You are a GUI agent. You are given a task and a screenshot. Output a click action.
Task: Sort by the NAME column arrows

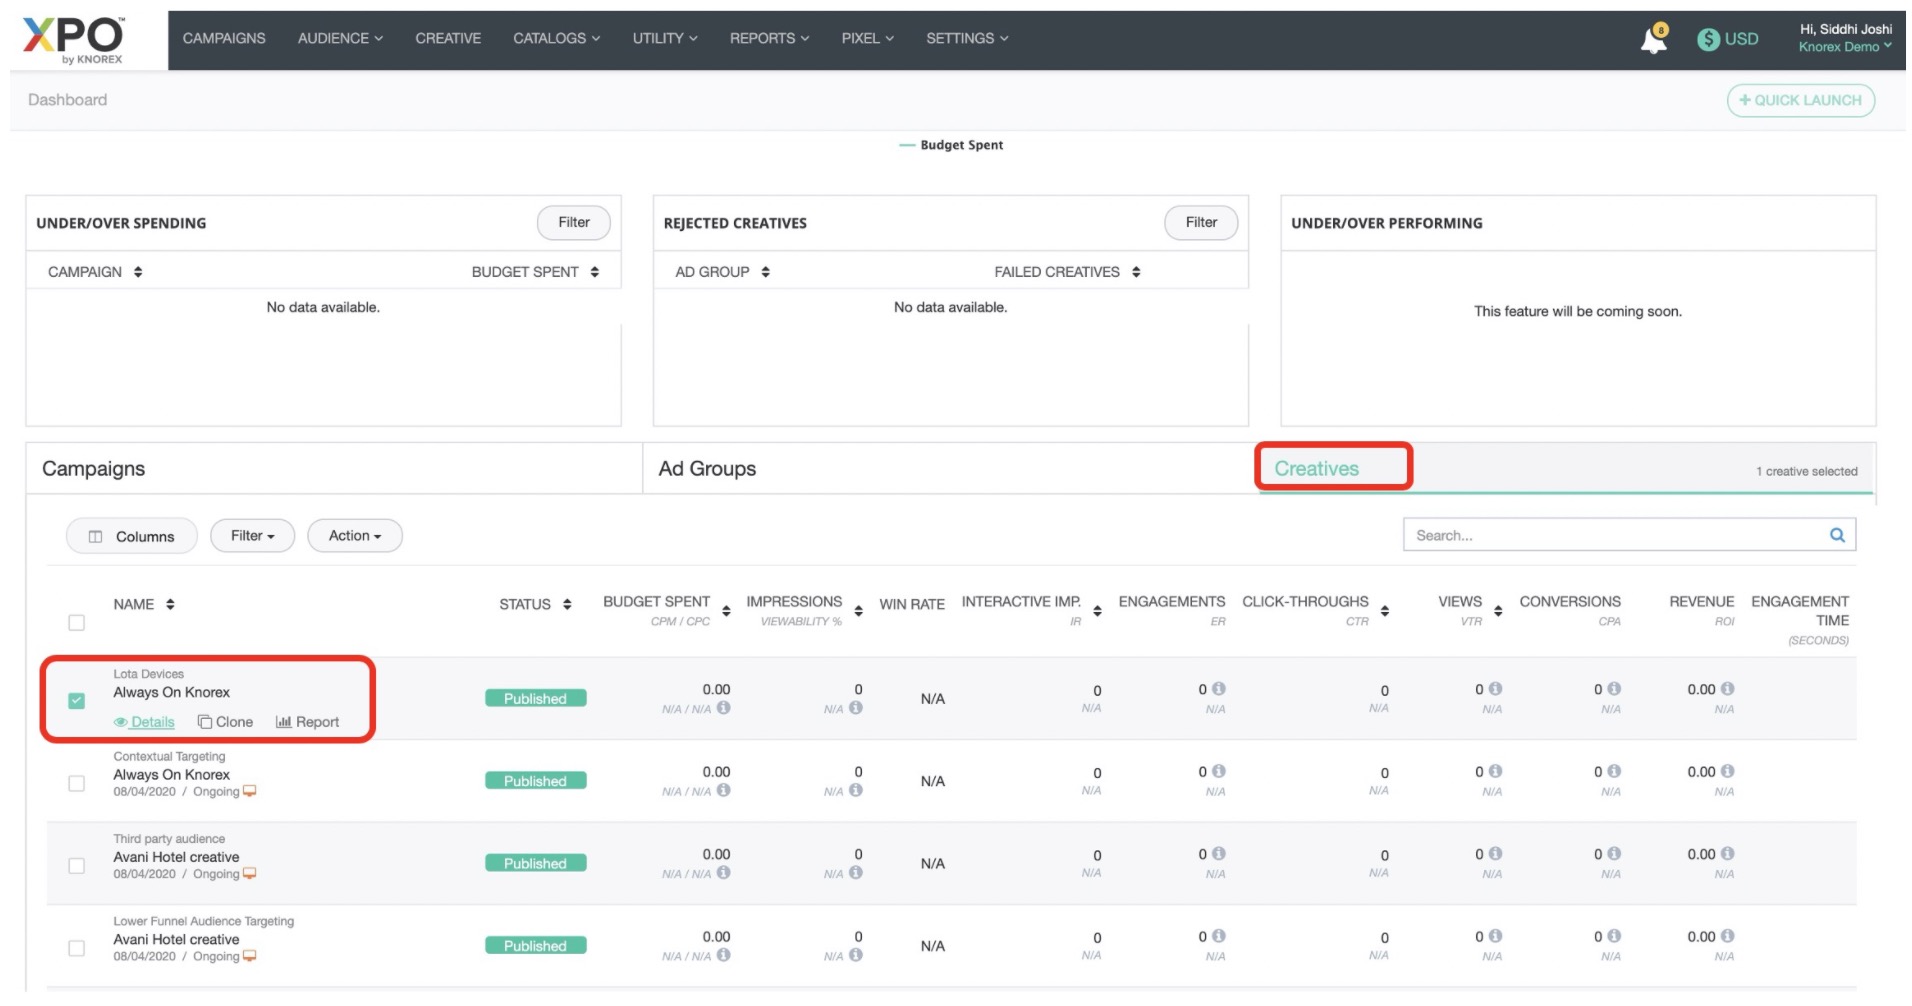point(170,604)
